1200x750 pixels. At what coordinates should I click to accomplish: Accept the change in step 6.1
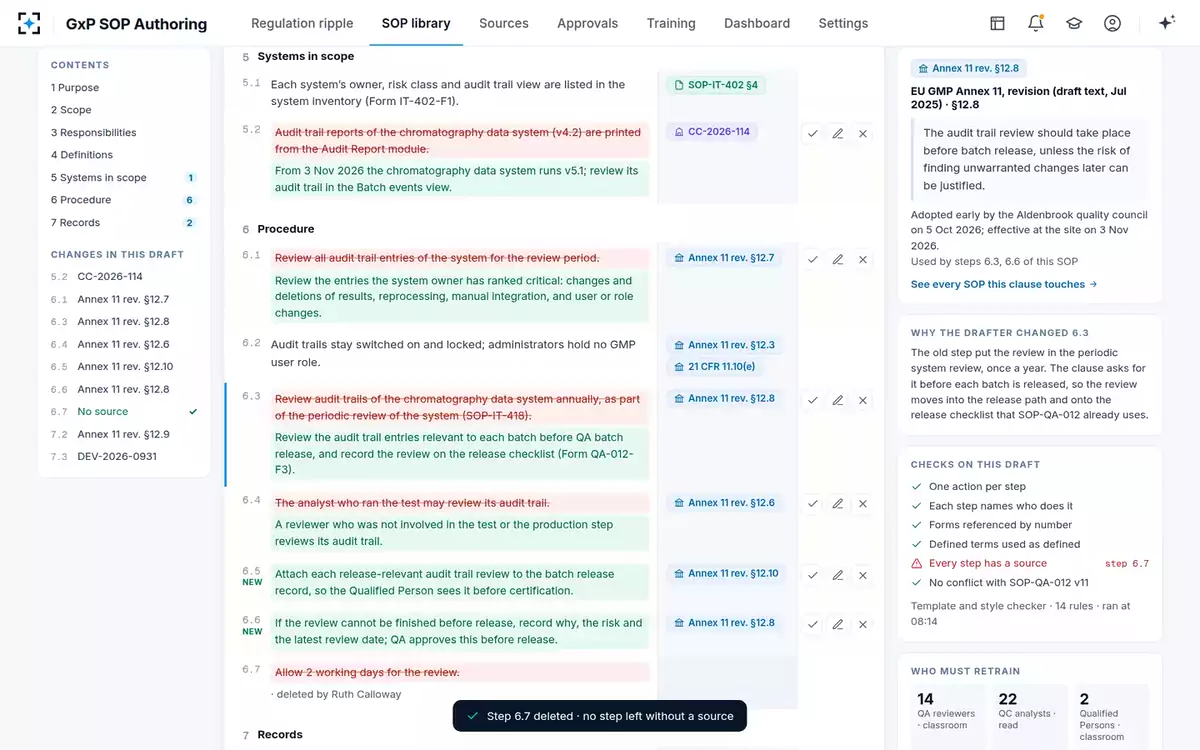pyautogui.click(x=813, y=259)
